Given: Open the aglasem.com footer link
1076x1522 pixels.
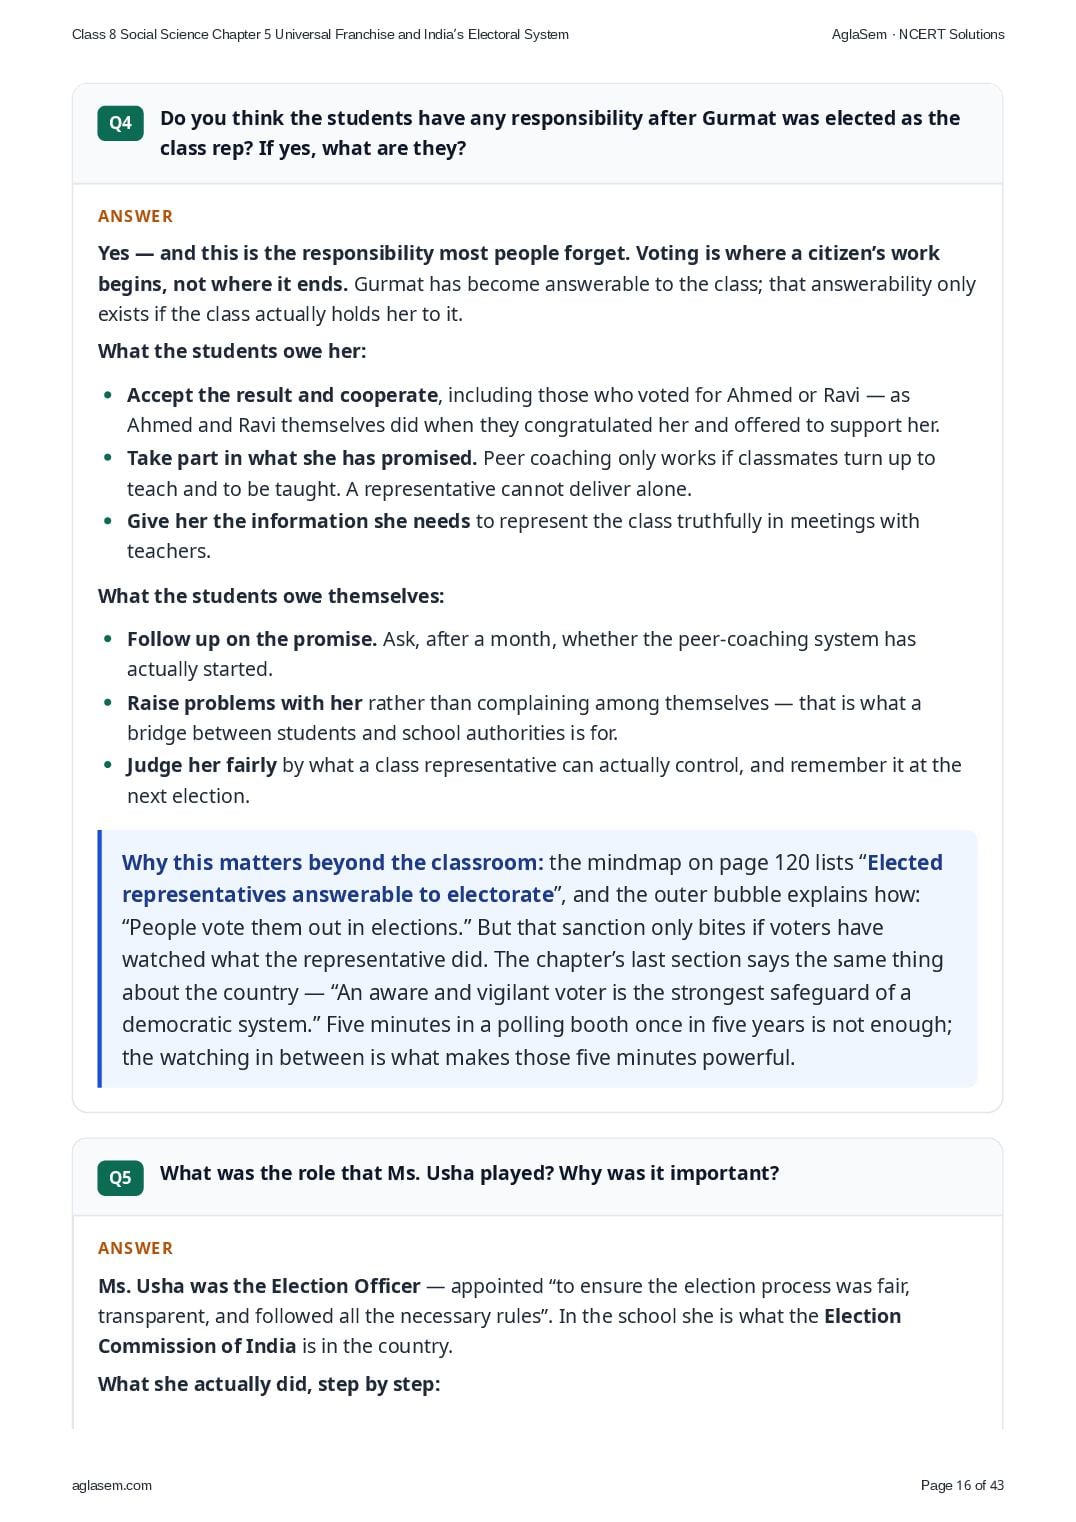Looking at the screenshot, I should (x=112, y=1485).
